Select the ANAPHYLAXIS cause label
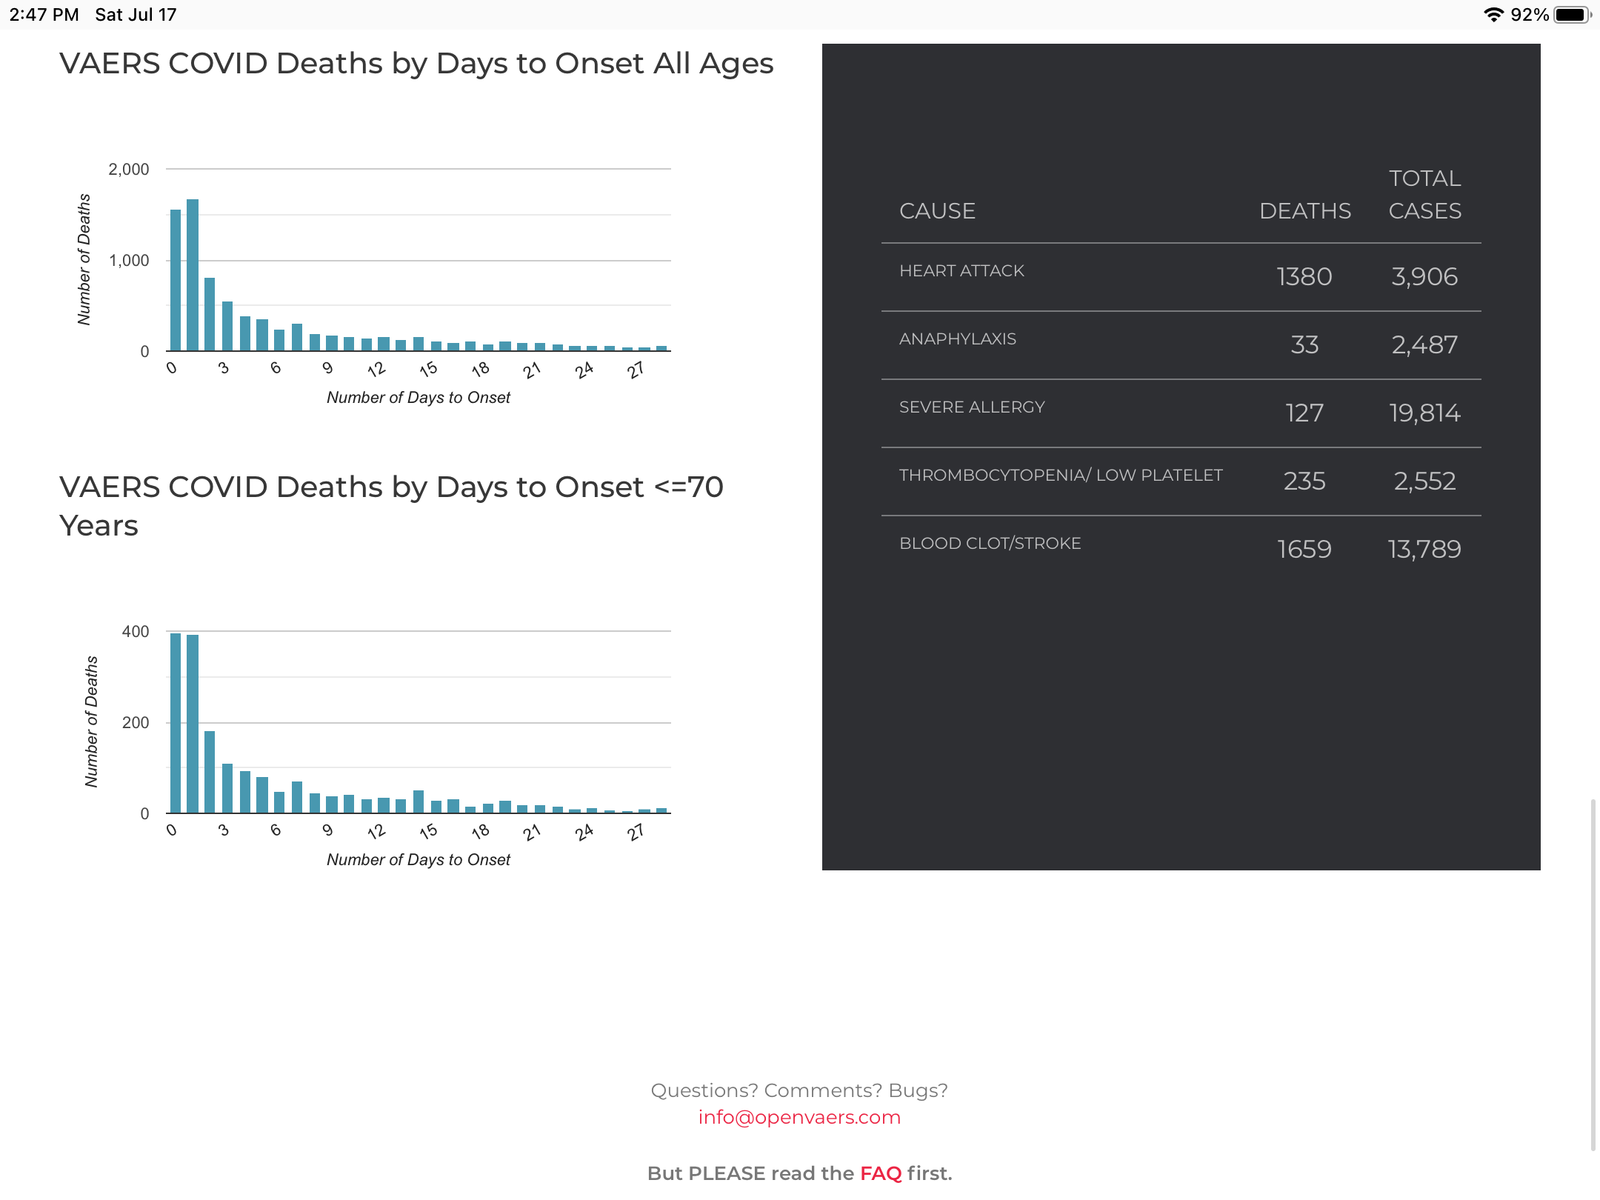This screenshot has width=1600, height=1200. (957, 339)
